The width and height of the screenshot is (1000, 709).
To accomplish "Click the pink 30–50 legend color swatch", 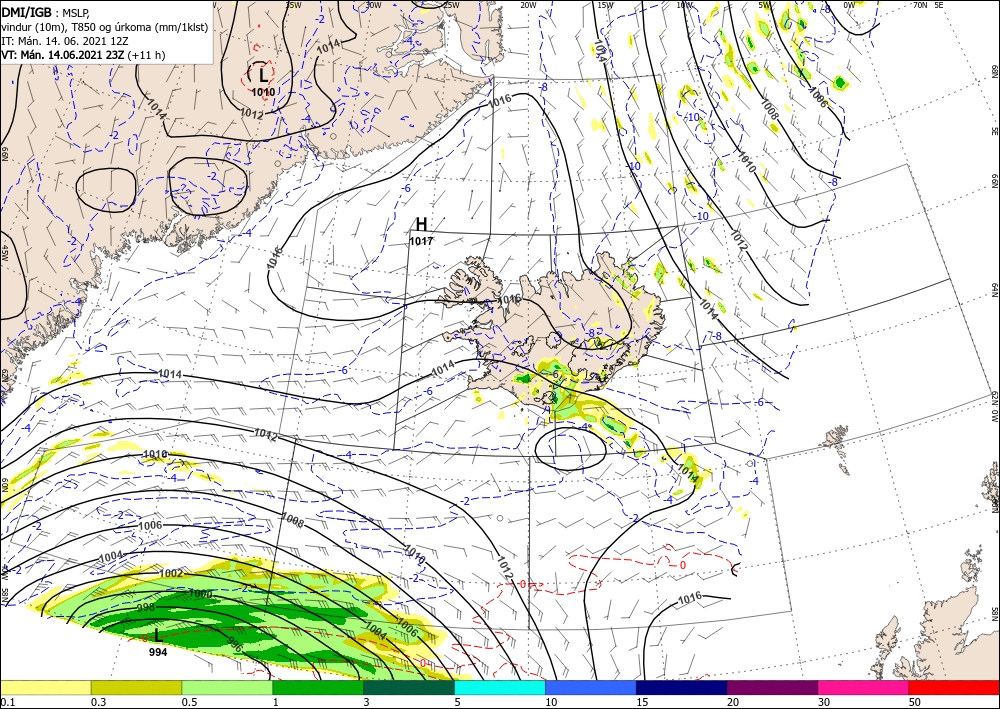I will point(864,687).
